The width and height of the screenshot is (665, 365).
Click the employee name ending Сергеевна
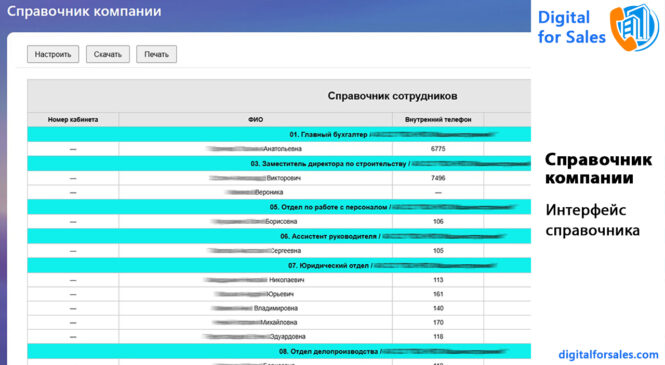coord(254,251)
